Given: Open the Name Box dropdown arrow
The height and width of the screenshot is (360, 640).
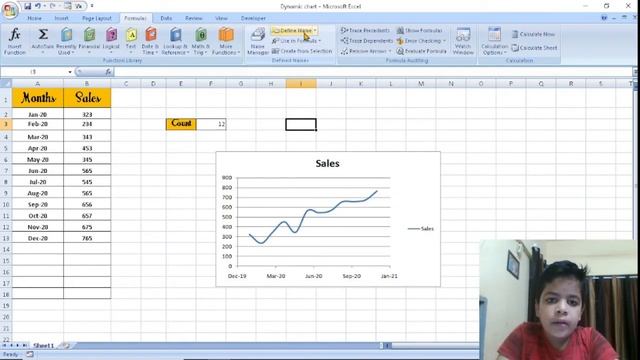Looking at the screenshot, I should coord(70,72).
